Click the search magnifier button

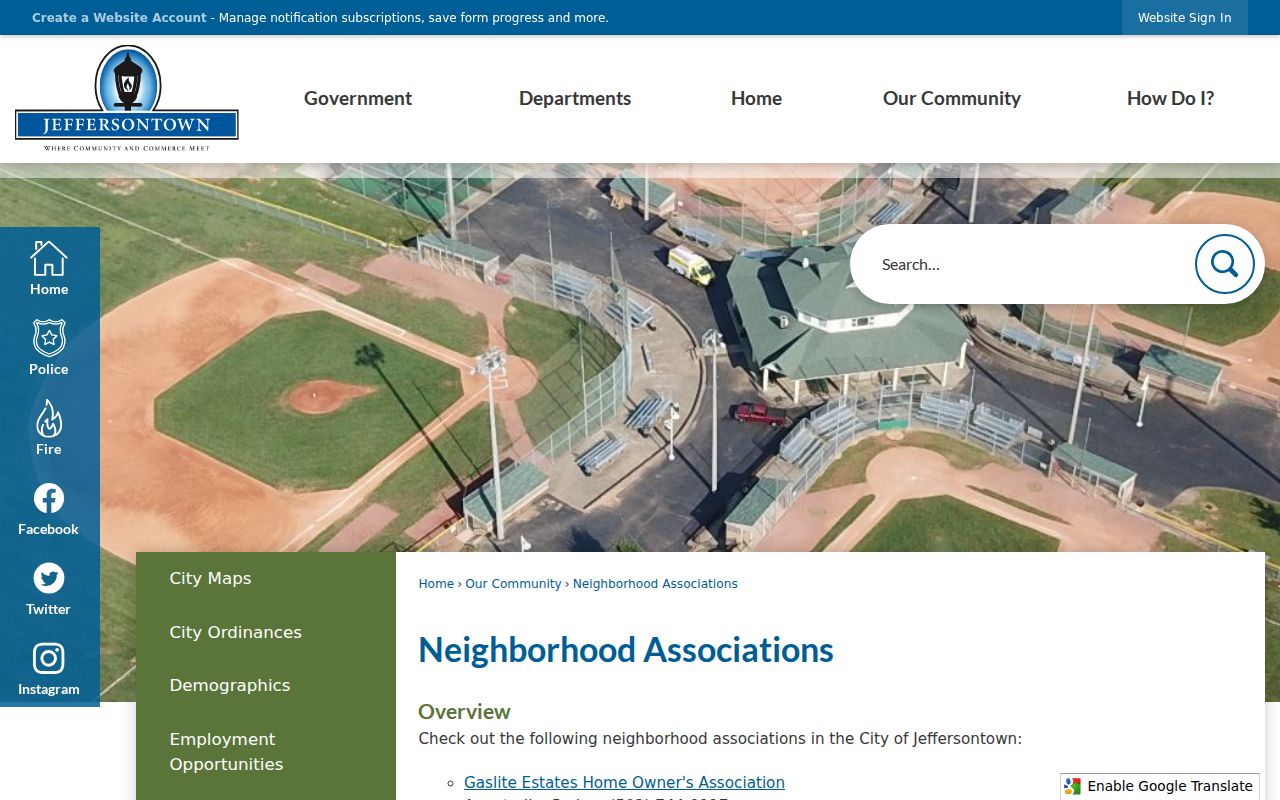click(1224, 264)
